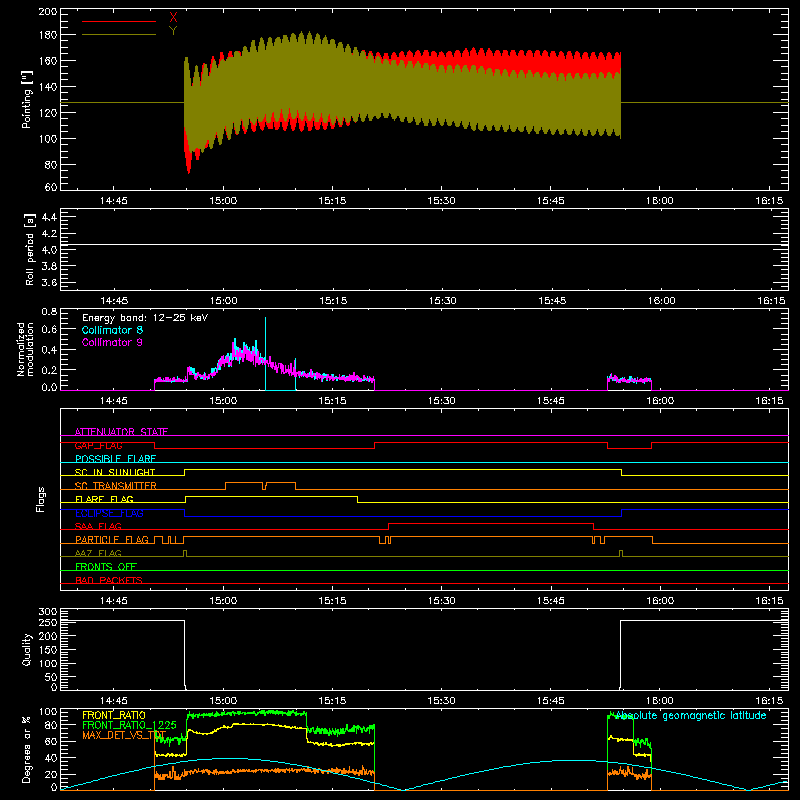Click the ATTENUATOR_STATE flag label

[x=121, y=432]
